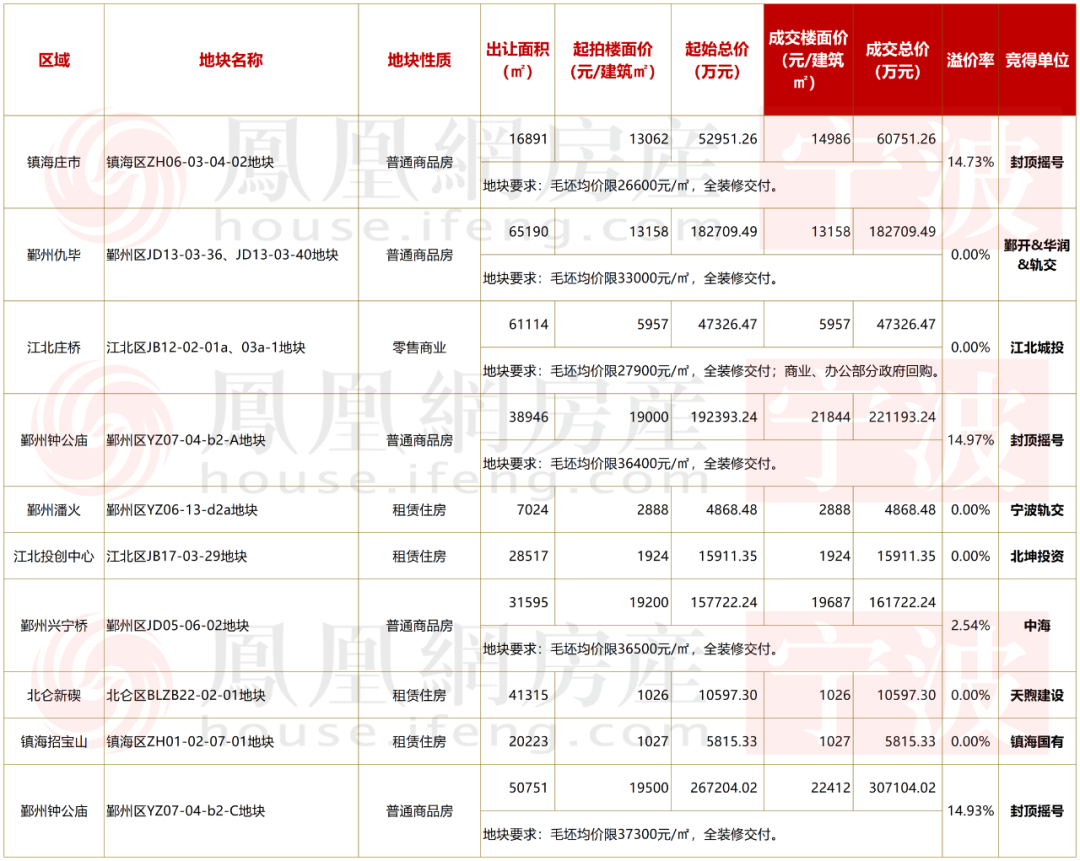Click winner 鄞开&华润&轨交
This screenshot has width=1080, height=861.
1037,255
